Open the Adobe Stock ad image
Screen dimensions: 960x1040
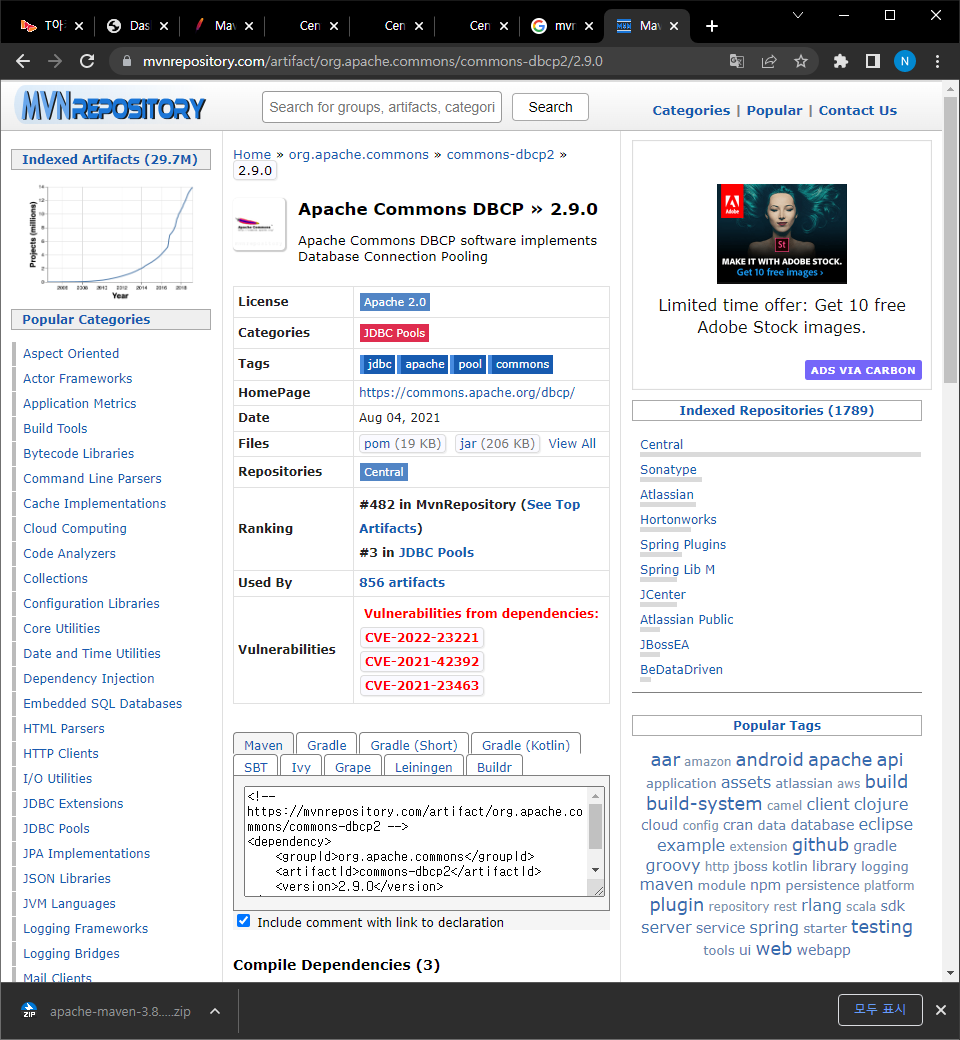[x=782, y=233]
